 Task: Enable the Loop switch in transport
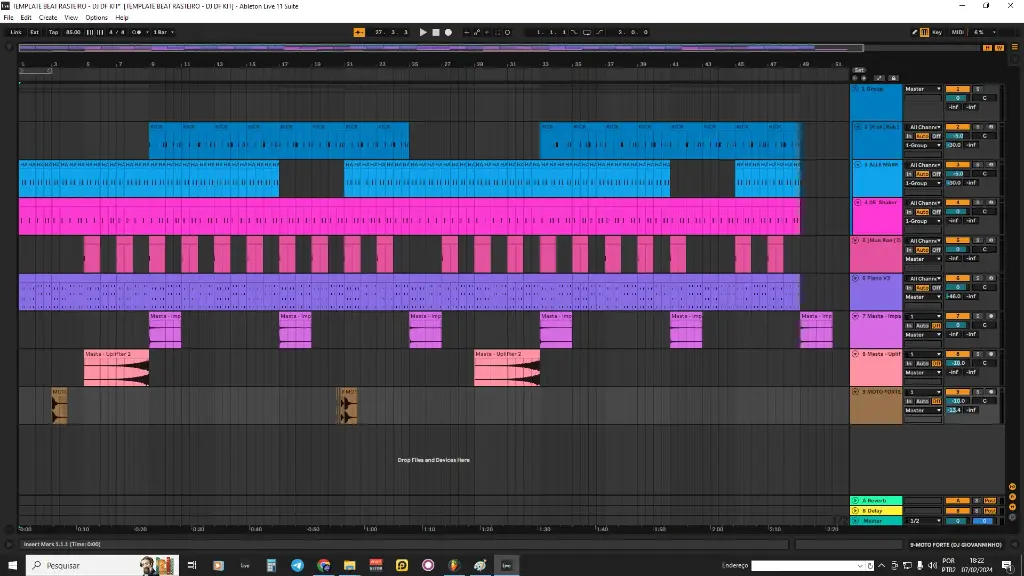[x=586, y=32]
